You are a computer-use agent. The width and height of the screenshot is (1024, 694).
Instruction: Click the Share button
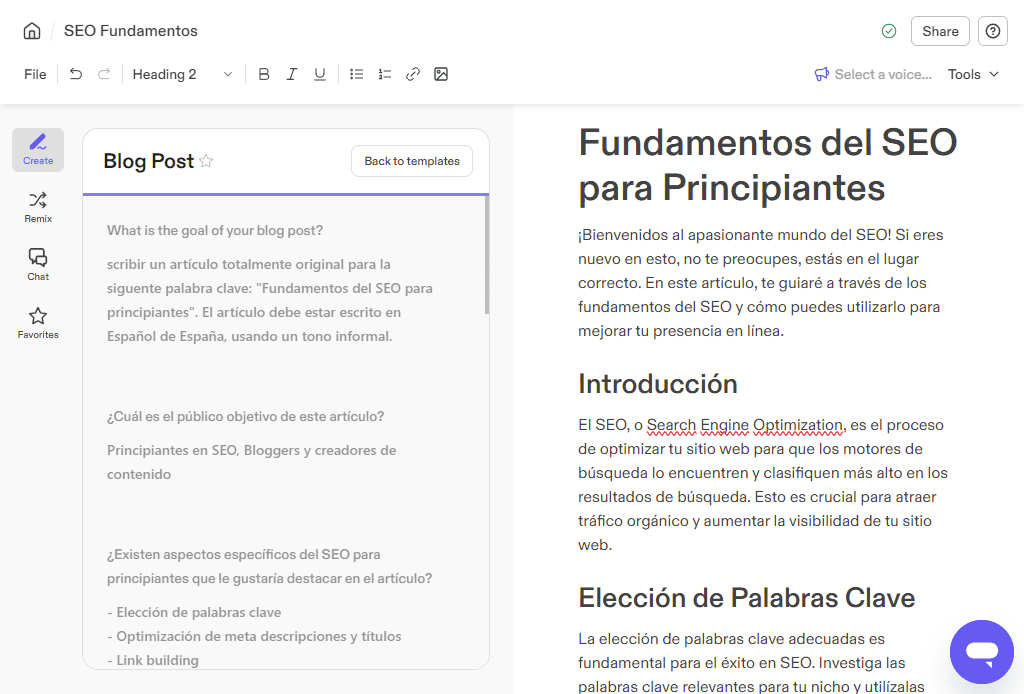click(939, 31)
